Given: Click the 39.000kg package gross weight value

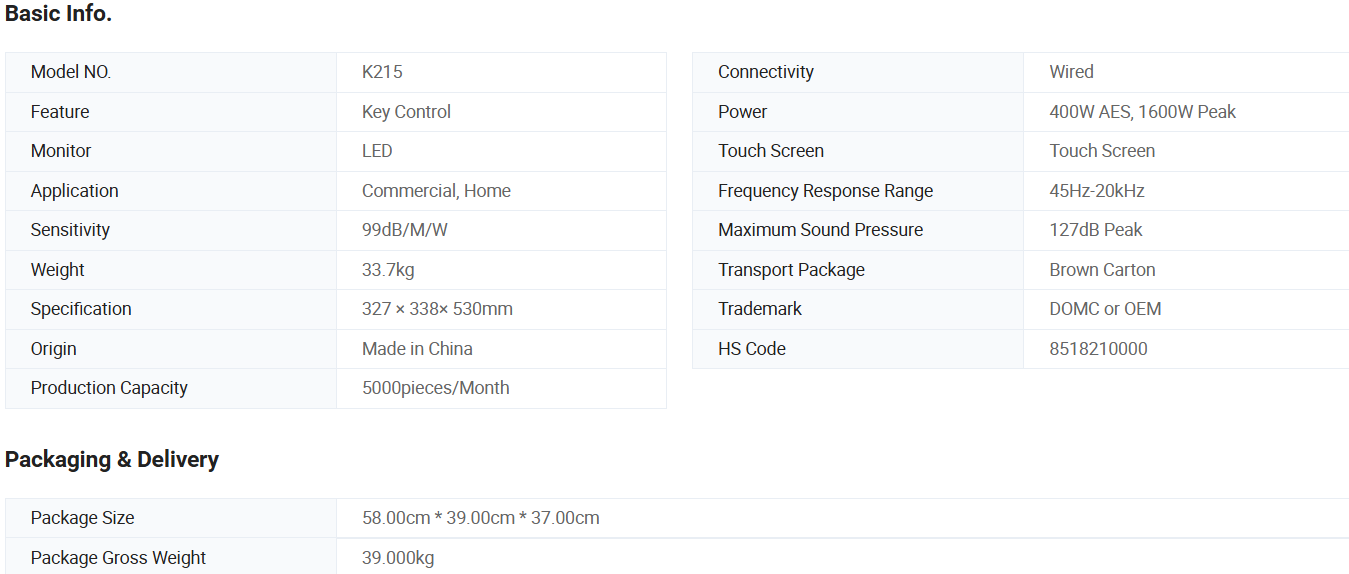Looking at the screenshot, I should point(398,558).
